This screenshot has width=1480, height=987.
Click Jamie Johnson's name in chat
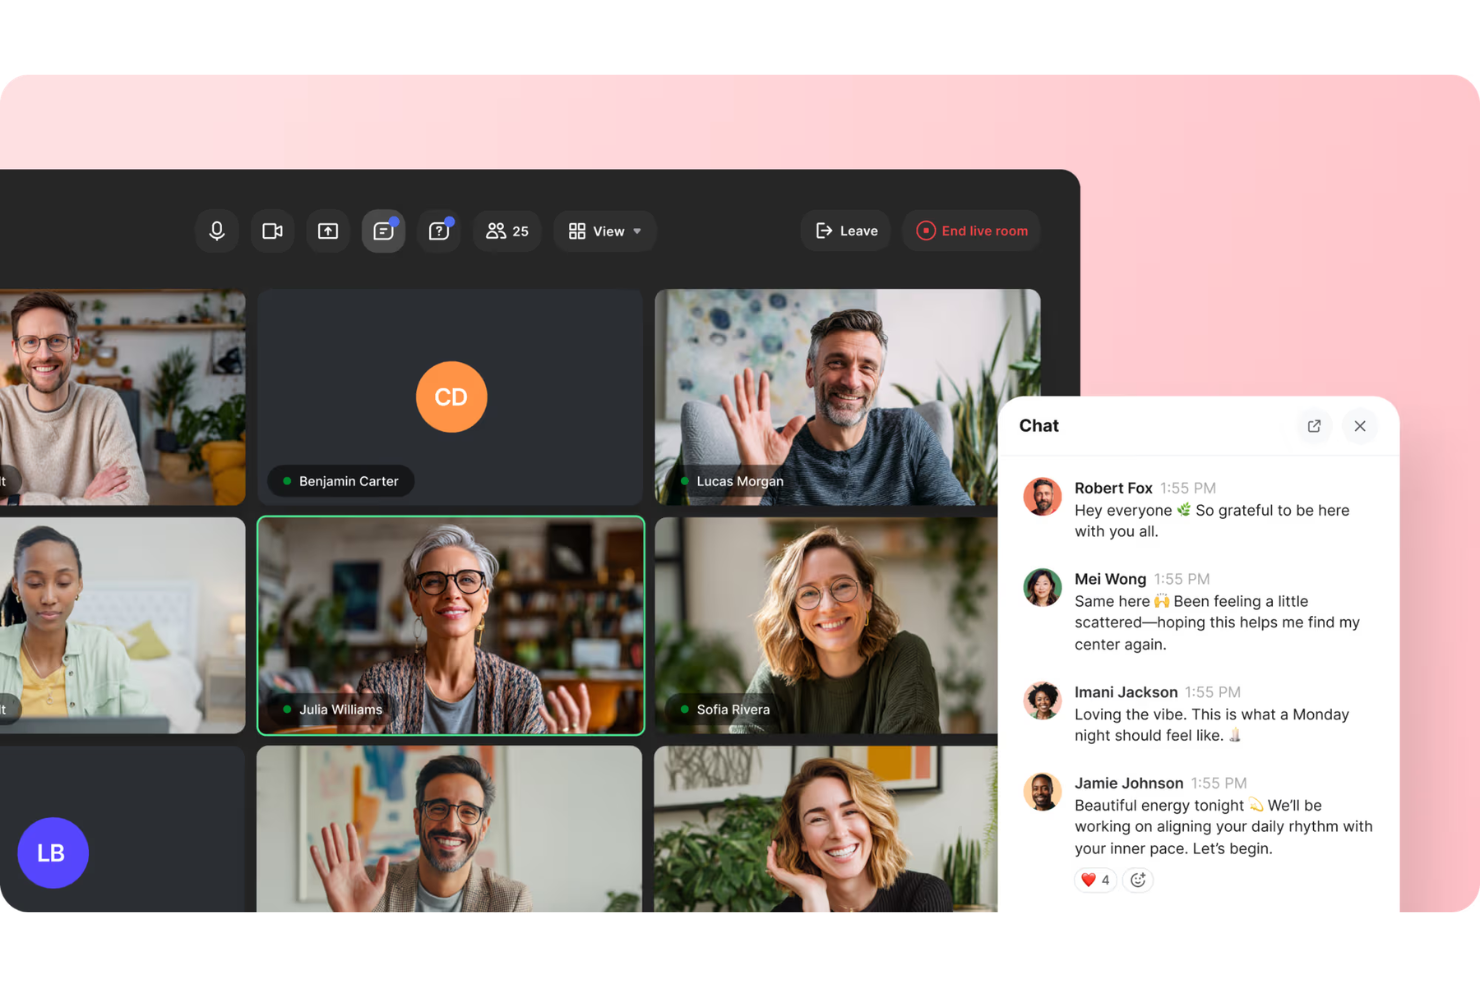coord(1129,783)
